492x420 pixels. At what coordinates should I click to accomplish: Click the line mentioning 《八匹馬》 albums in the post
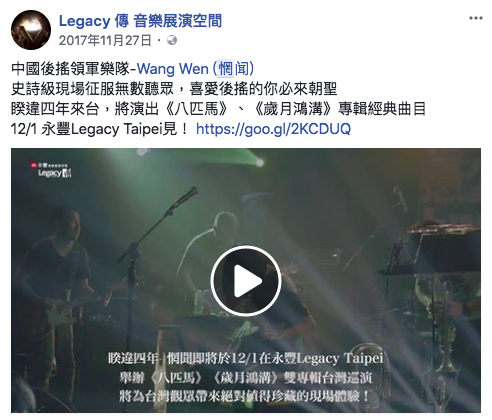pyautogui.click(x=218, y=109)
